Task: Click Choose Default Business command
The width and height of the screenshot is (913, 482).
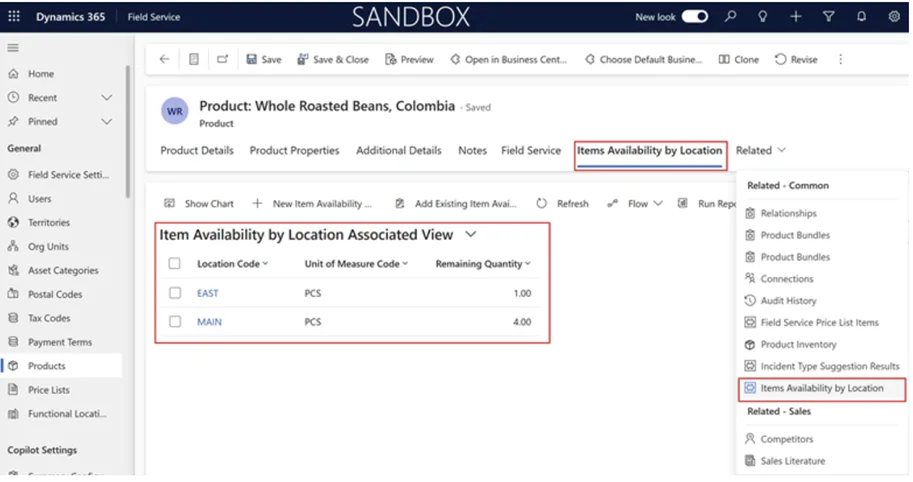Action: 643,59
